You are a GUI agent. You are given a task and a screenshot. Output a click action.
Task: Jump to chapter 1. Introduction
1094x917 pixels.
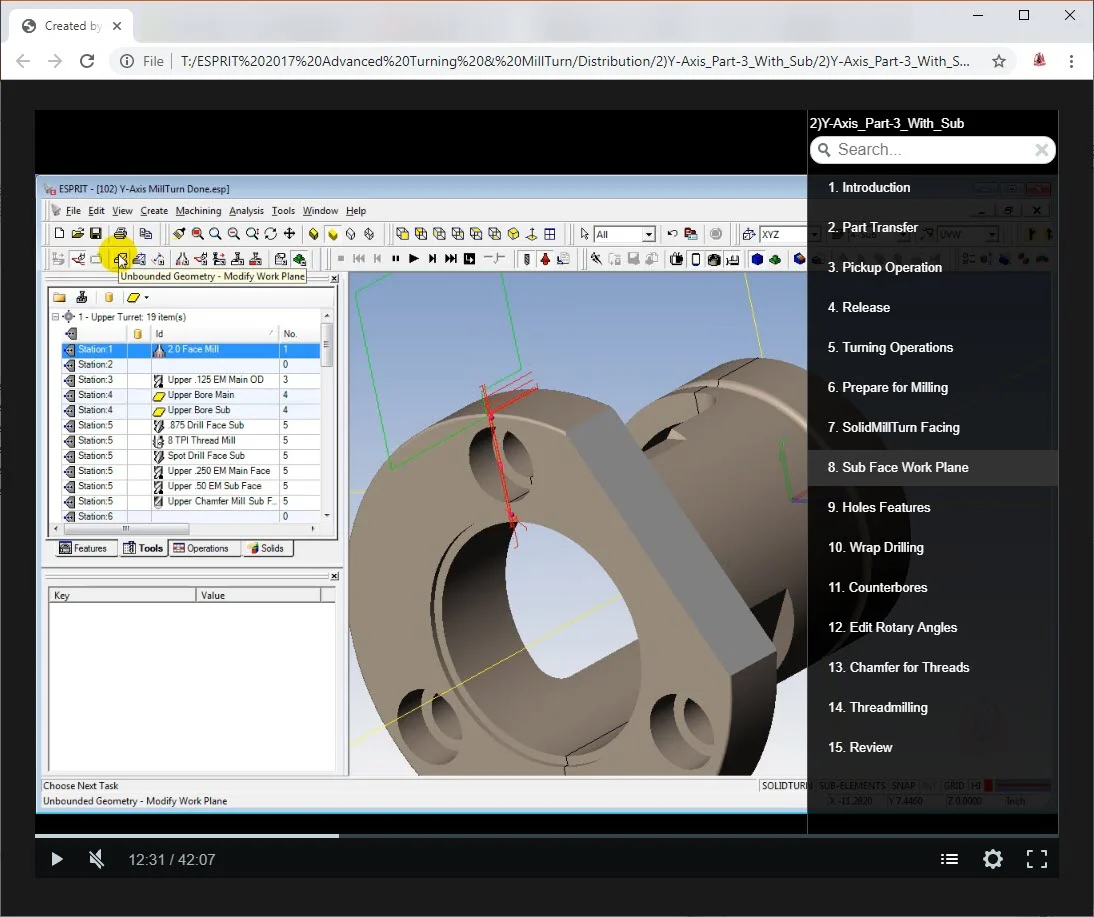coord(932,187)
